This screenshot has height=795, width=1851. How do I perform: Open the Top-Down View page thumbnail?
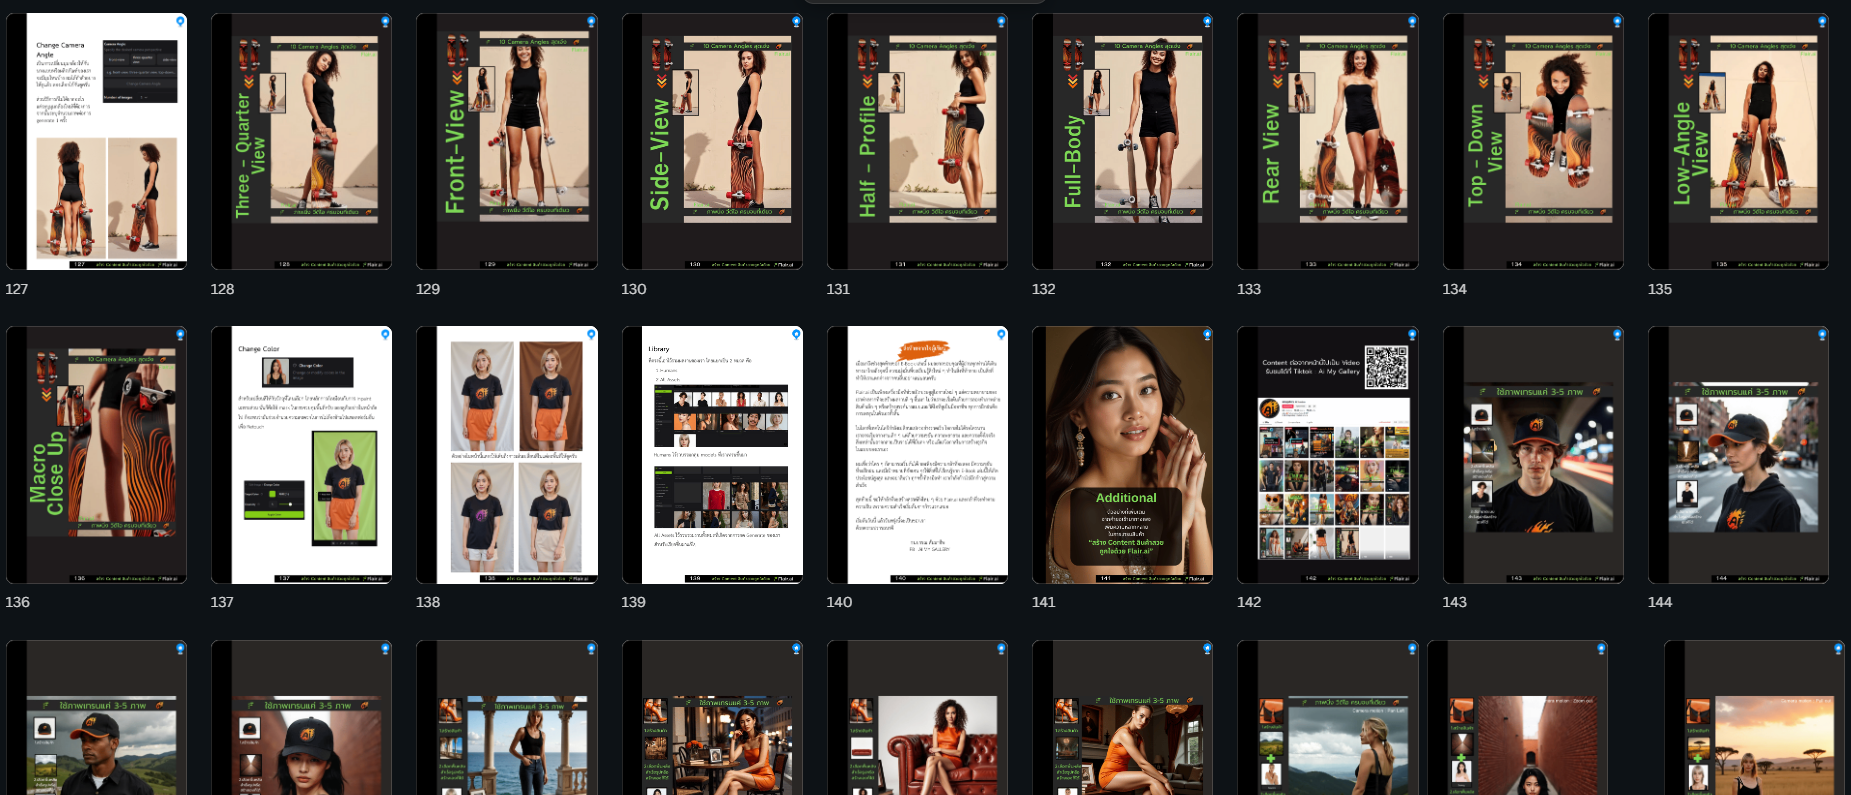click(1533, 141)
